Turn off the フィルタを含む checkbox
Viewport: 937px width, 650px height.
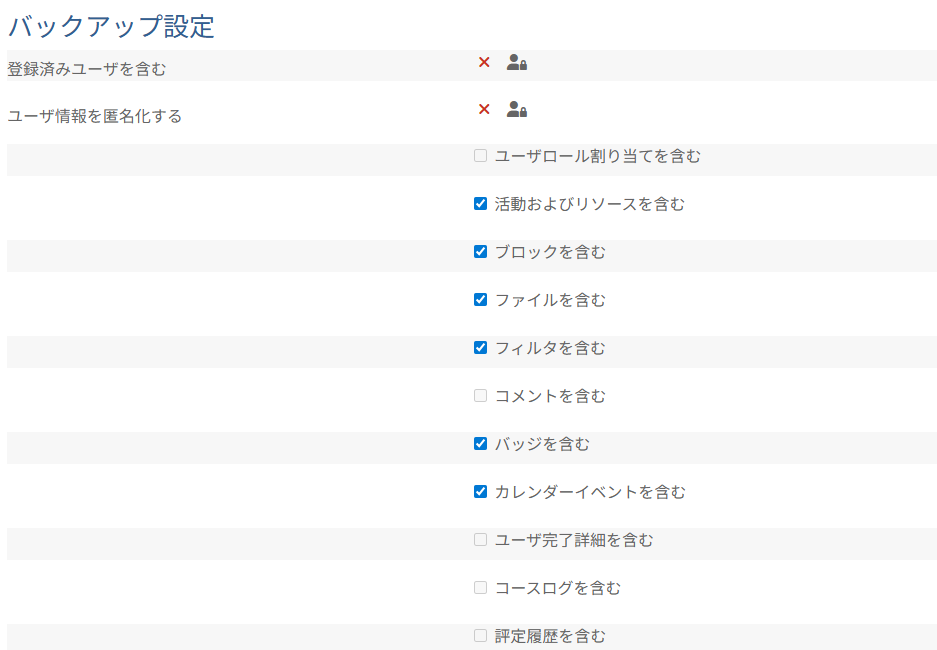pyautogui.click(x=480, y=348)
